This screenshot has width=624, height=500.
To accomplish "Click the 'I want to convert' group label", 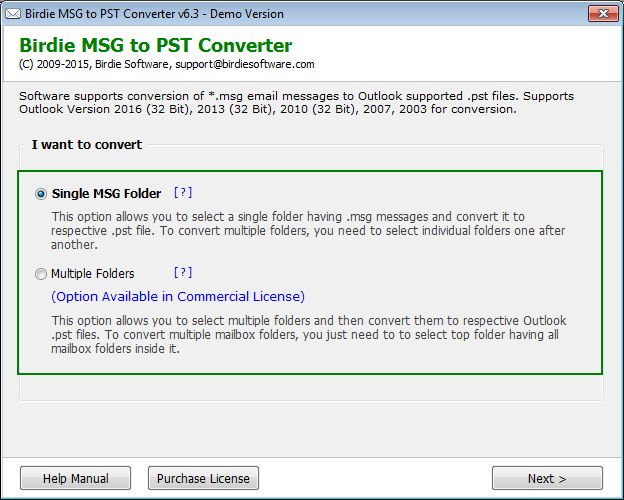I will pos(87,145).
